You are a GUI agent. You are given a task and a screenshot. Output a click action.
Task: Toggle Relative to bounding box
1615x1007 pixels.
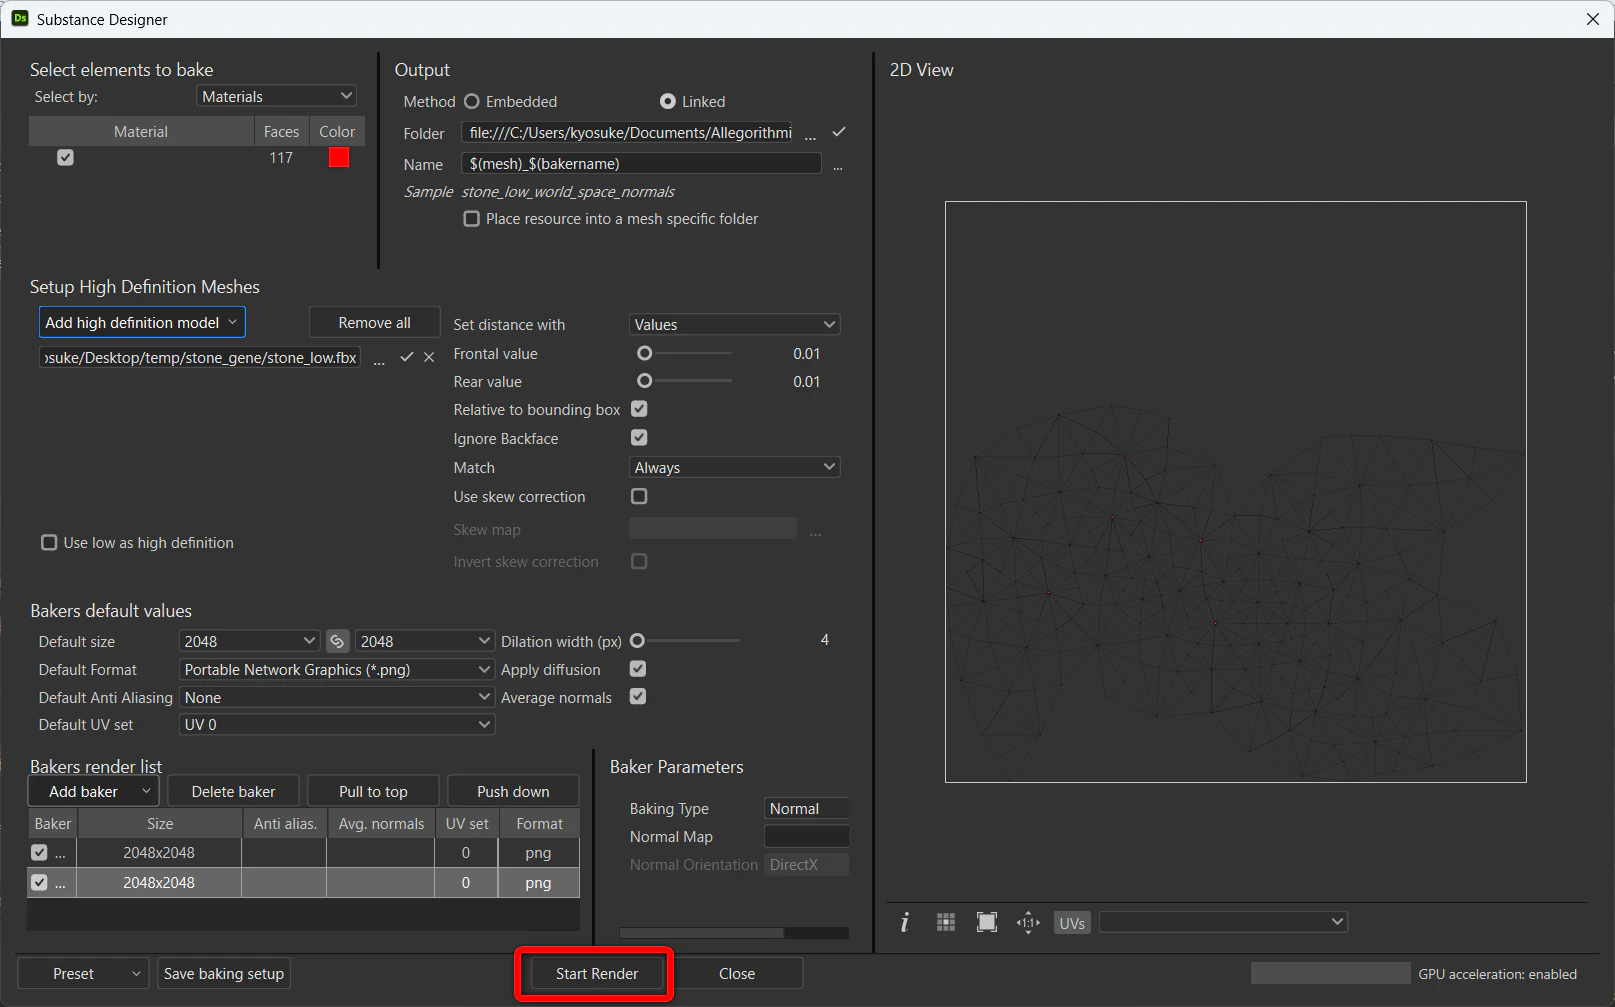tap(639, 409)
